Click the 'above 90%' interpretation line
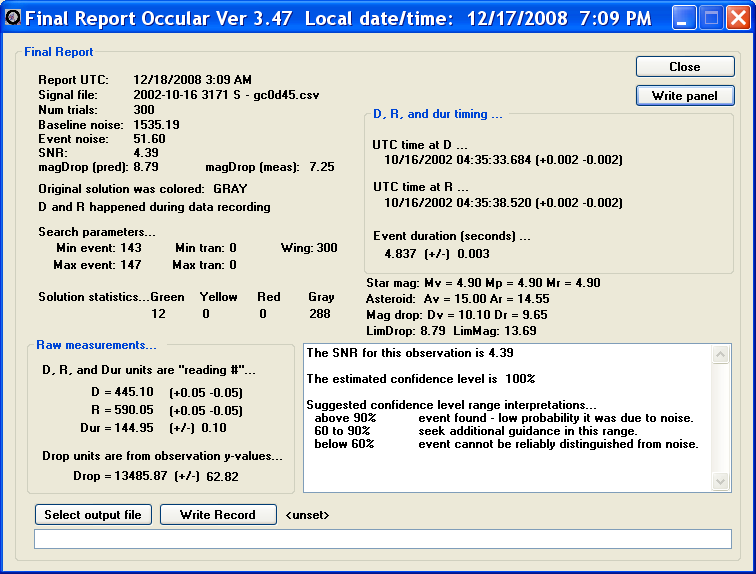Screen dimensions: 756x574 (x=504, y=418)
